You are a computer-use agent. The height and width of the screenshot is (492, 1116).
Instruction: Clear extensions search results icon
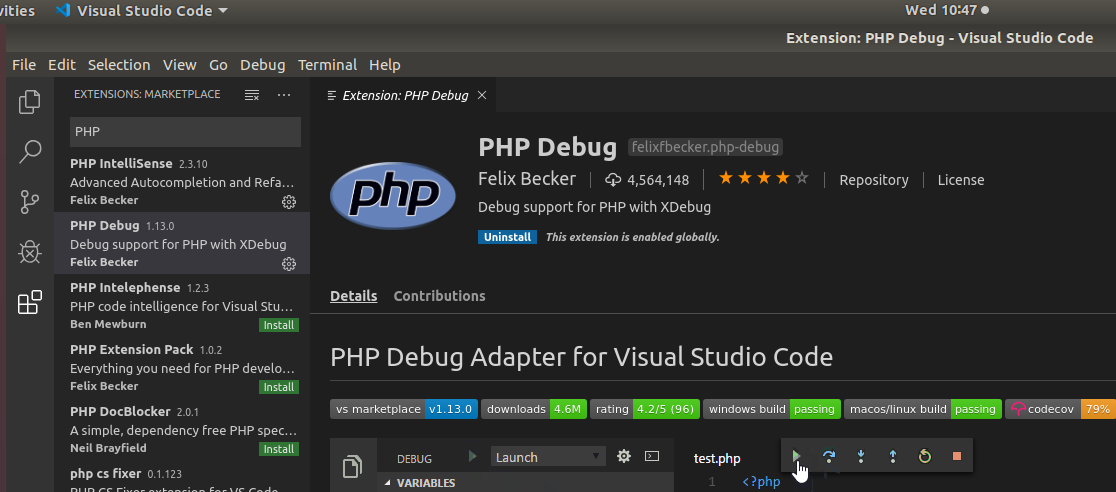pyautogui.click(x=252, y=95)
